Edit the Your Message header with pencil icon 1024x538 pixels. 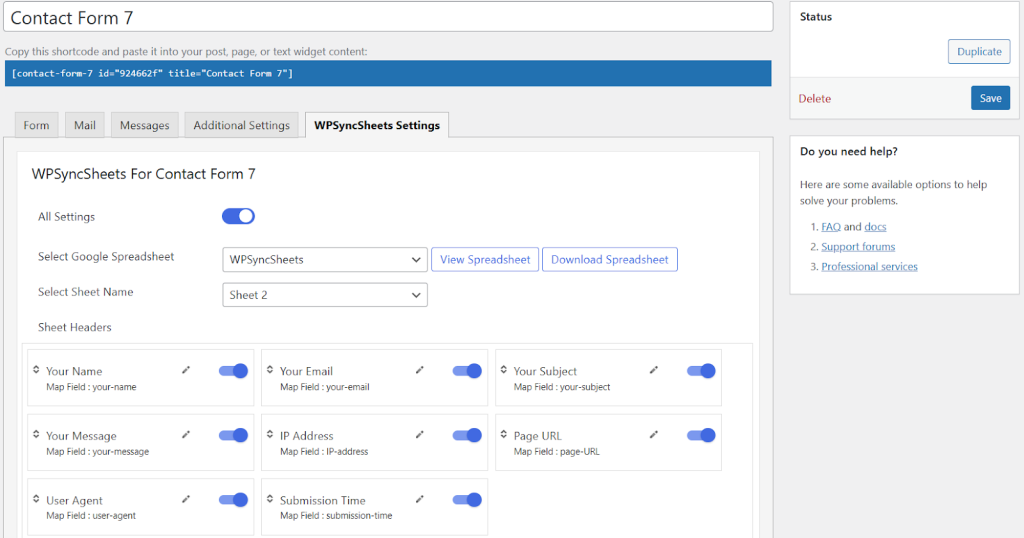pos(186,435)
